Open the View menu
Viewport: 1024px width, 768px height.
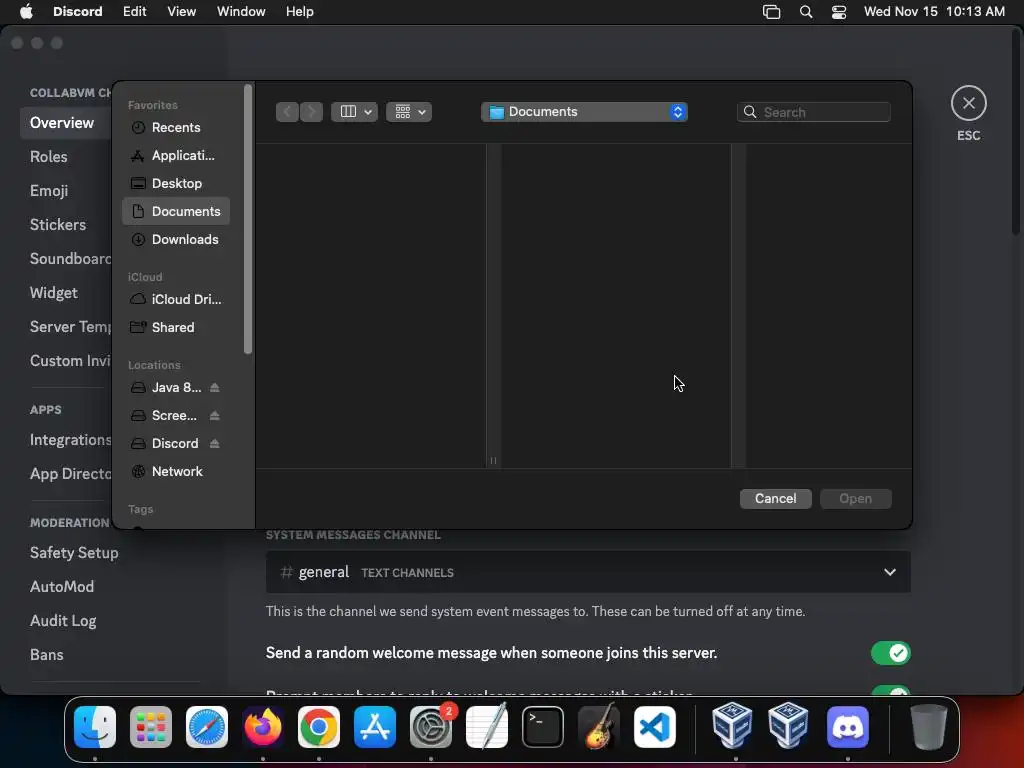182,12
